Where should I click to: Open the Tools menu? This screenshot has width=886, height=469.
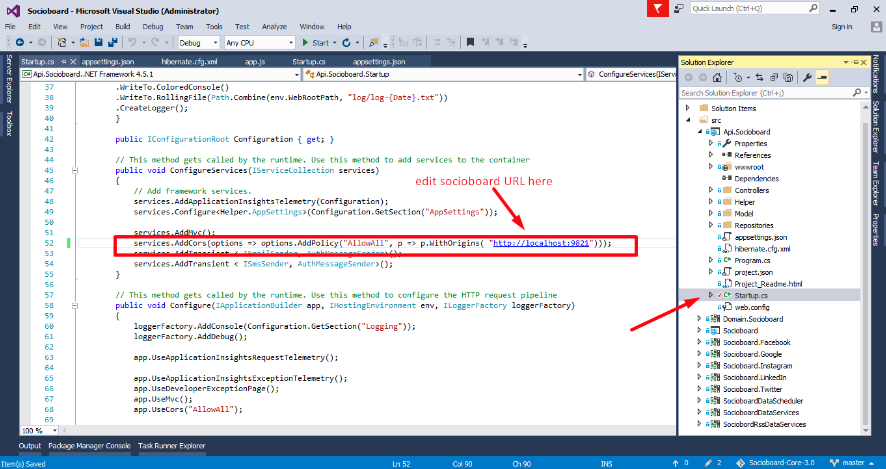214,27
